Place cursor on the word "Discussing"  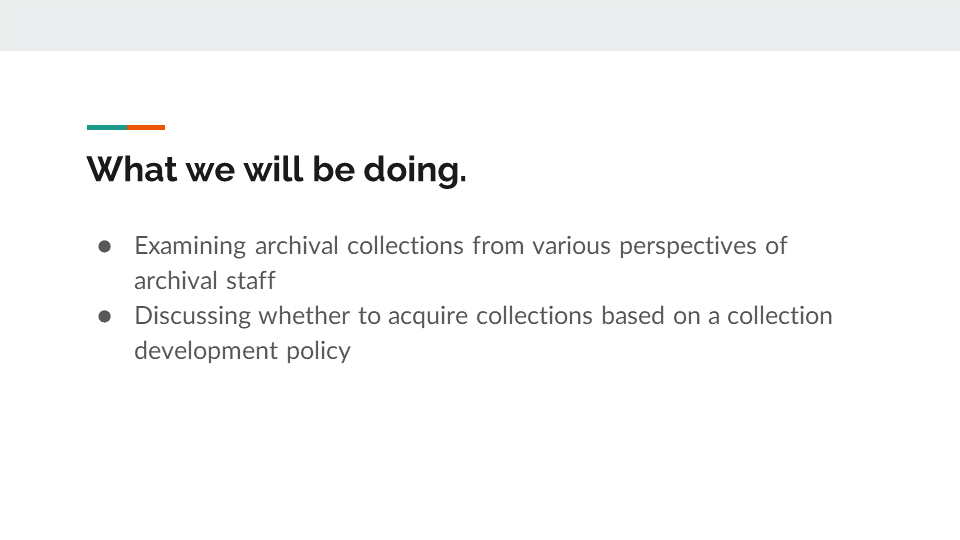click(193, 316)
